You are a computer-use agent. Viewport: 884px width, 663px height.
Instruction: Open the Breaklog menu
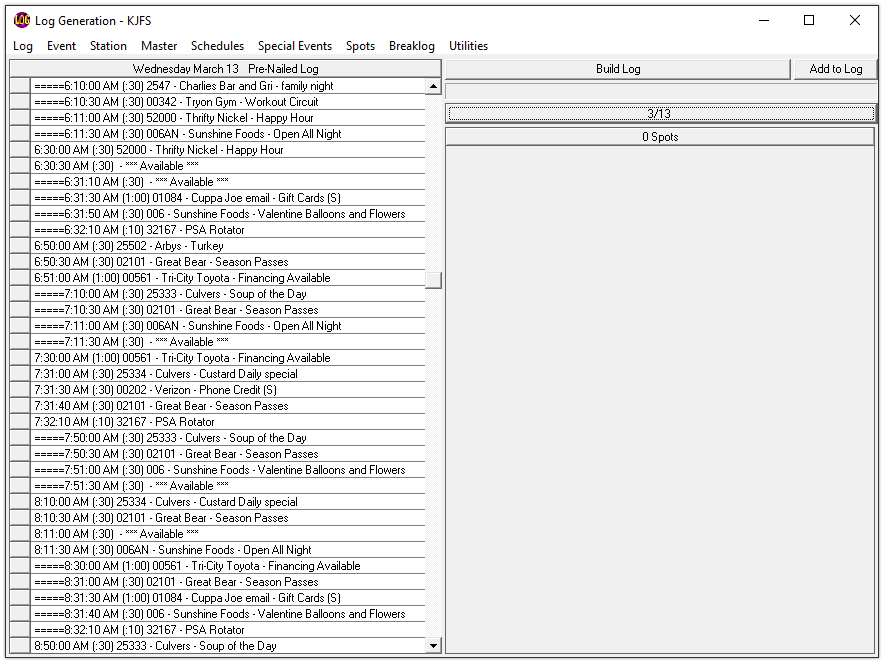[x=411, y=46]
